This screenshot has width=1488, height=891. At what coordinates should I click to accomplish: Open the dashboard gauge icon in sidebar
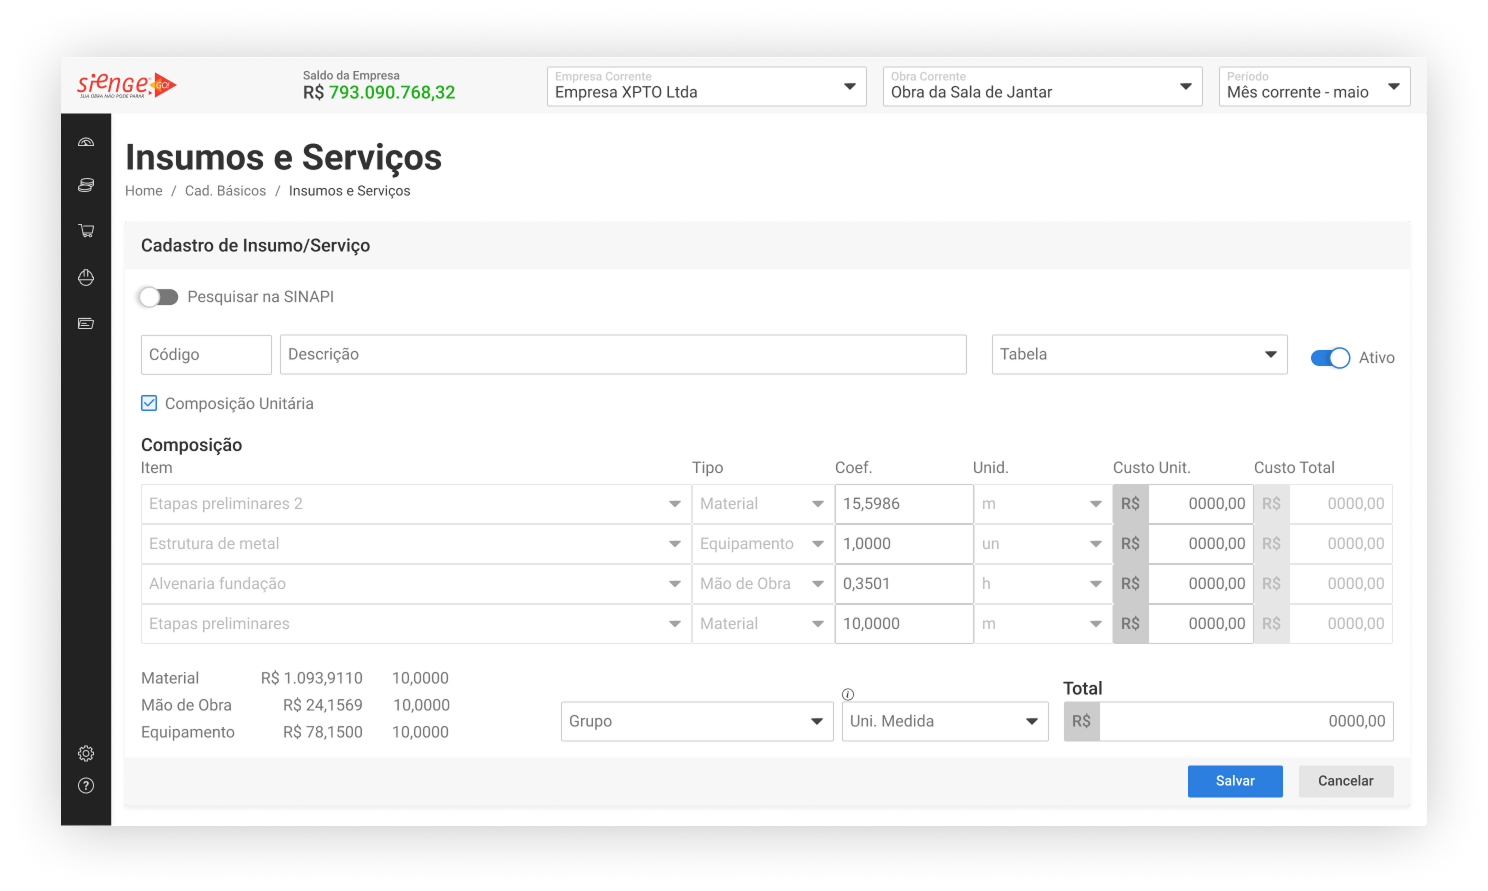(86, 142)
